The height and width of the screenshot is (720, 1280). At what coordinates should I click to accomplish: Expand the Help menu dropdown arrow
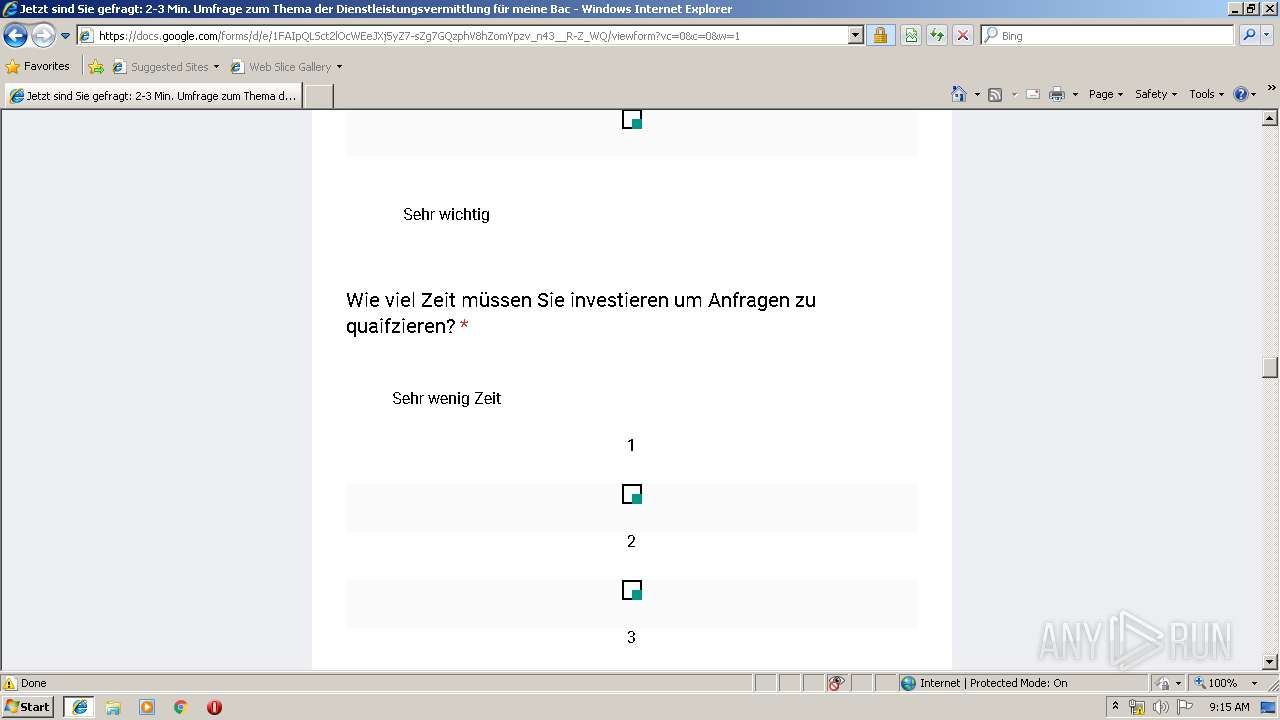1254,95
